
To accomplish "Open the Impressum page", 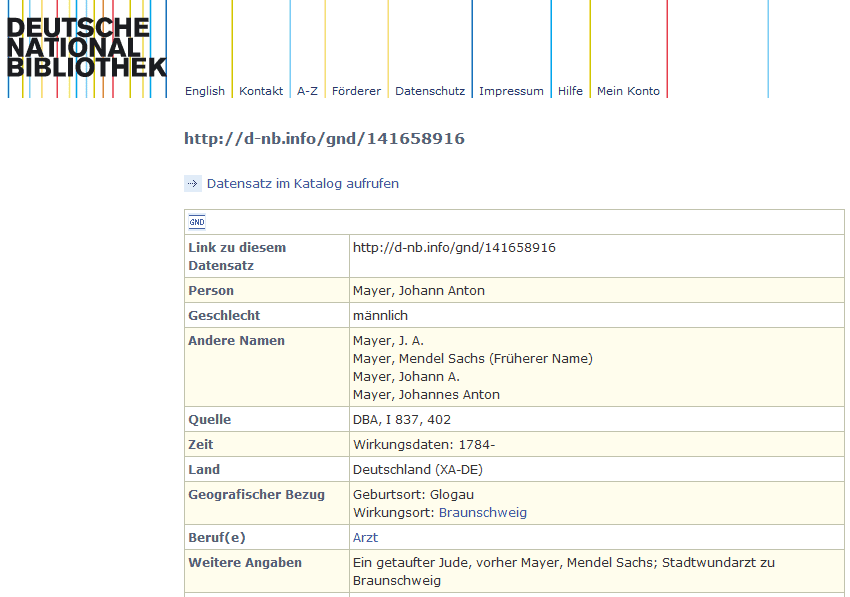I will tap(511, 91).
